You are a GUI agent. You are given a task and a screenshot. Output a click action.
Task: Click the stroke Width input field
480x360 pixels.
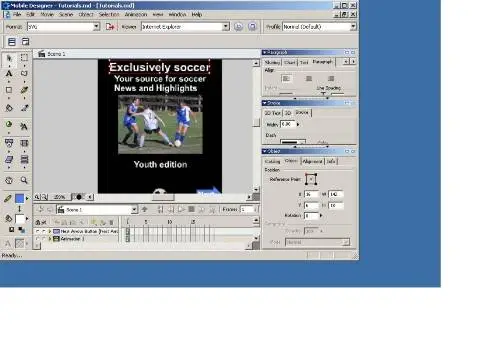288,124
